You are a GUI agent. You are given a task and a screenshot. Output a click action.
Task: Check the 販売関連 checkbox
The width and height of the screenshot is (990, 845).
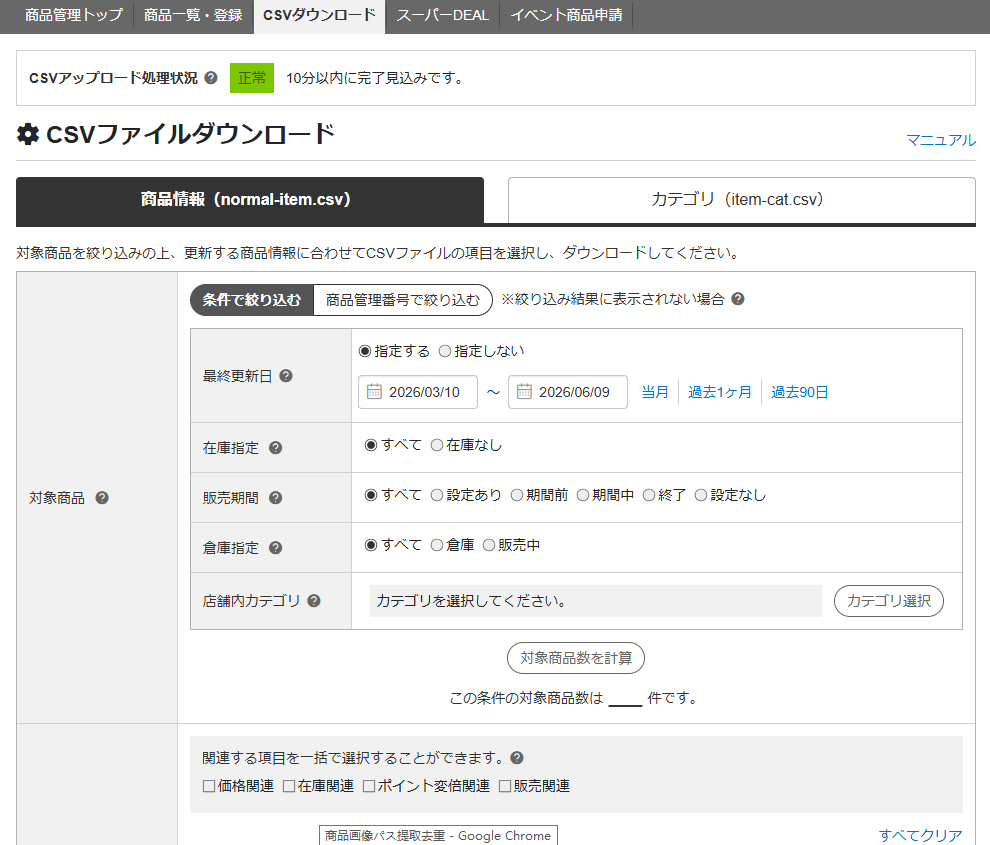pyautogui.click(x=505, y=786)
